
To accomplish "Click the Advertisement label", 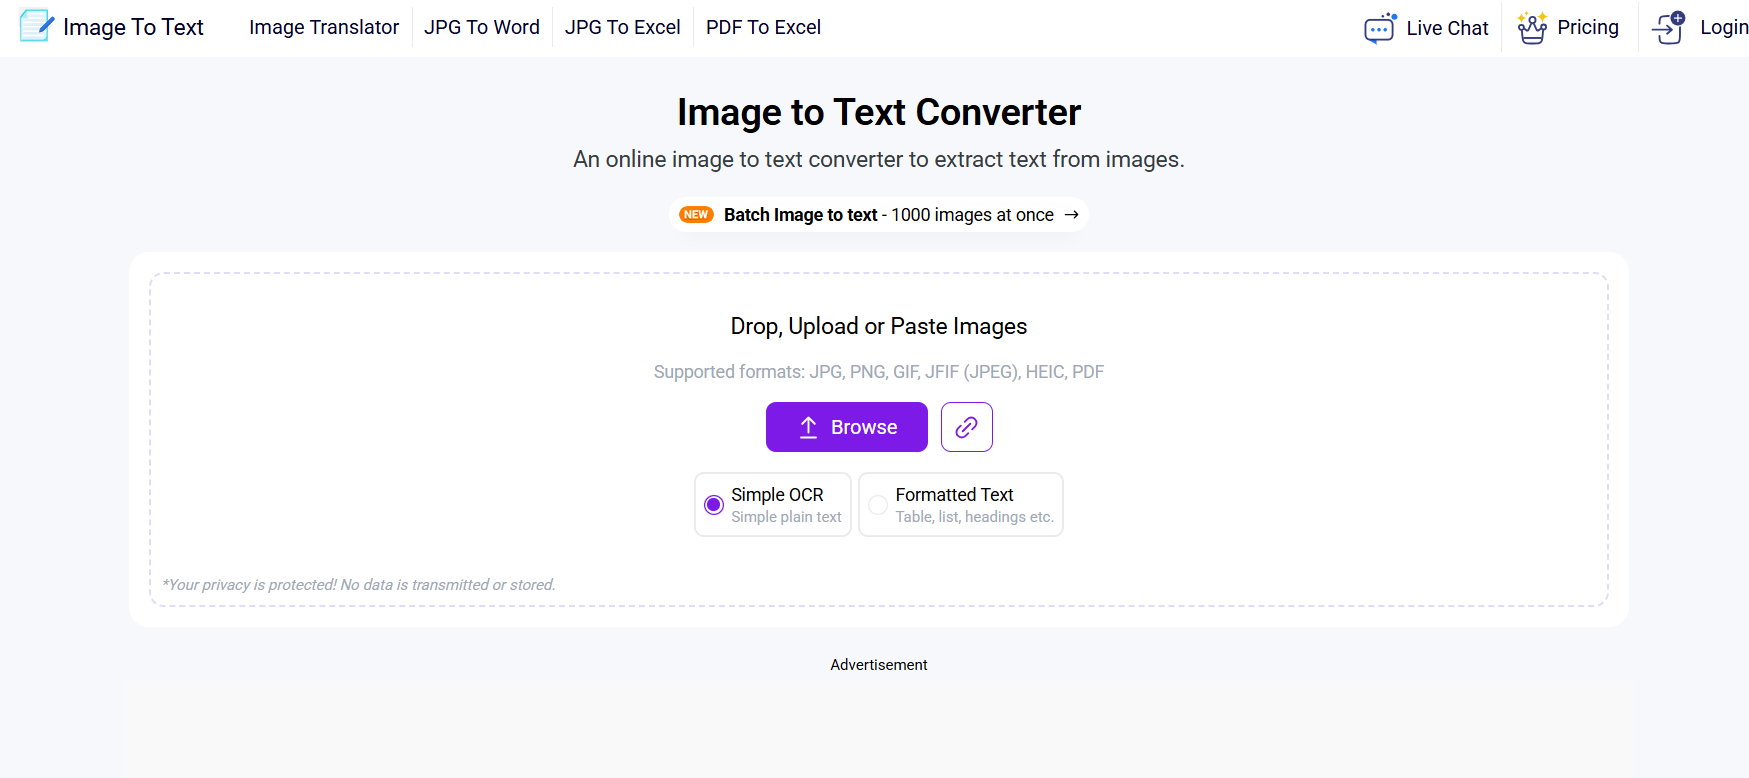I will point(879,665).
